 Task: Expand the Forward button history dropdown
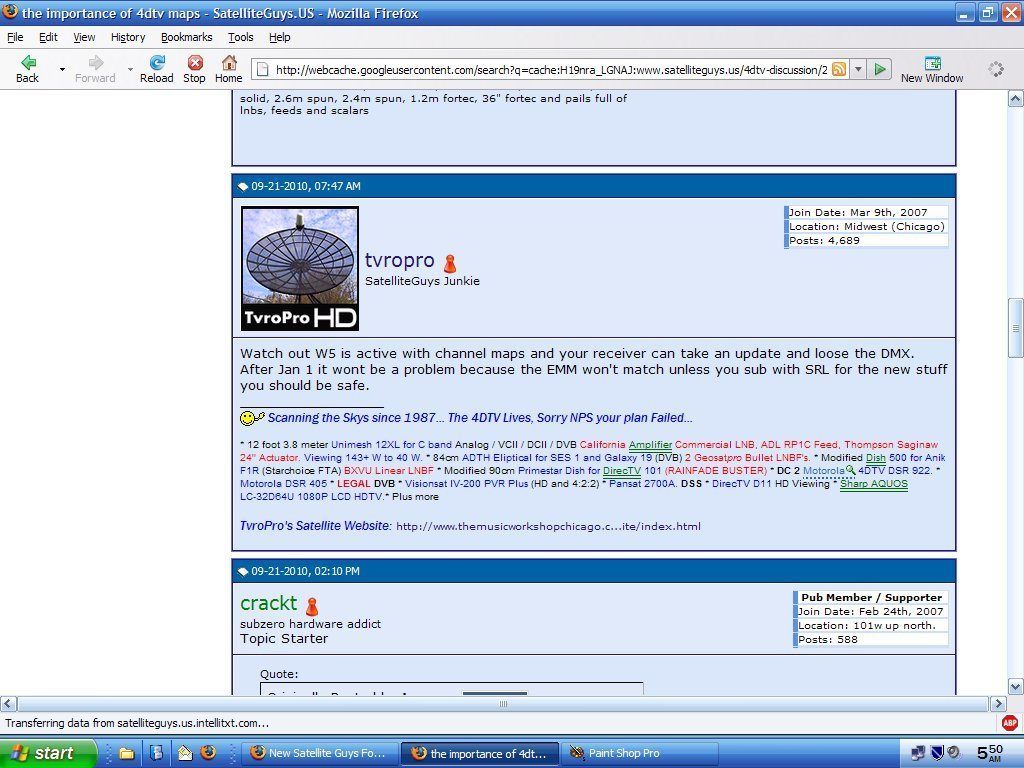coord(130,69)
